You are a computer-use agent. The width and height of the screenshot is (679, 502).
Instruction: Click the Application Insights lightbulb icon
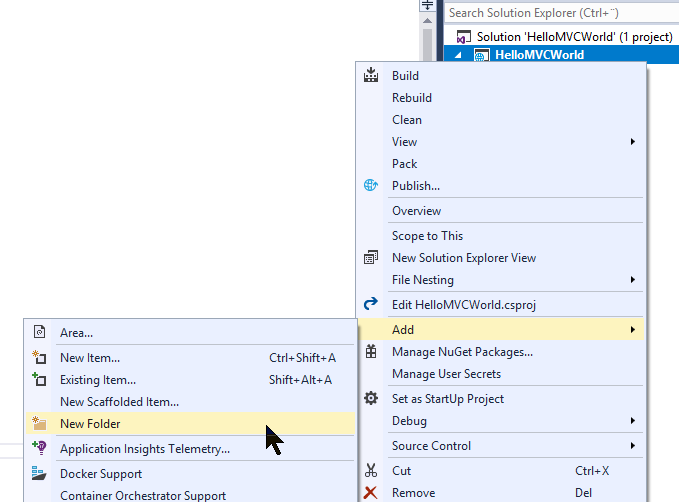[39, 448]
